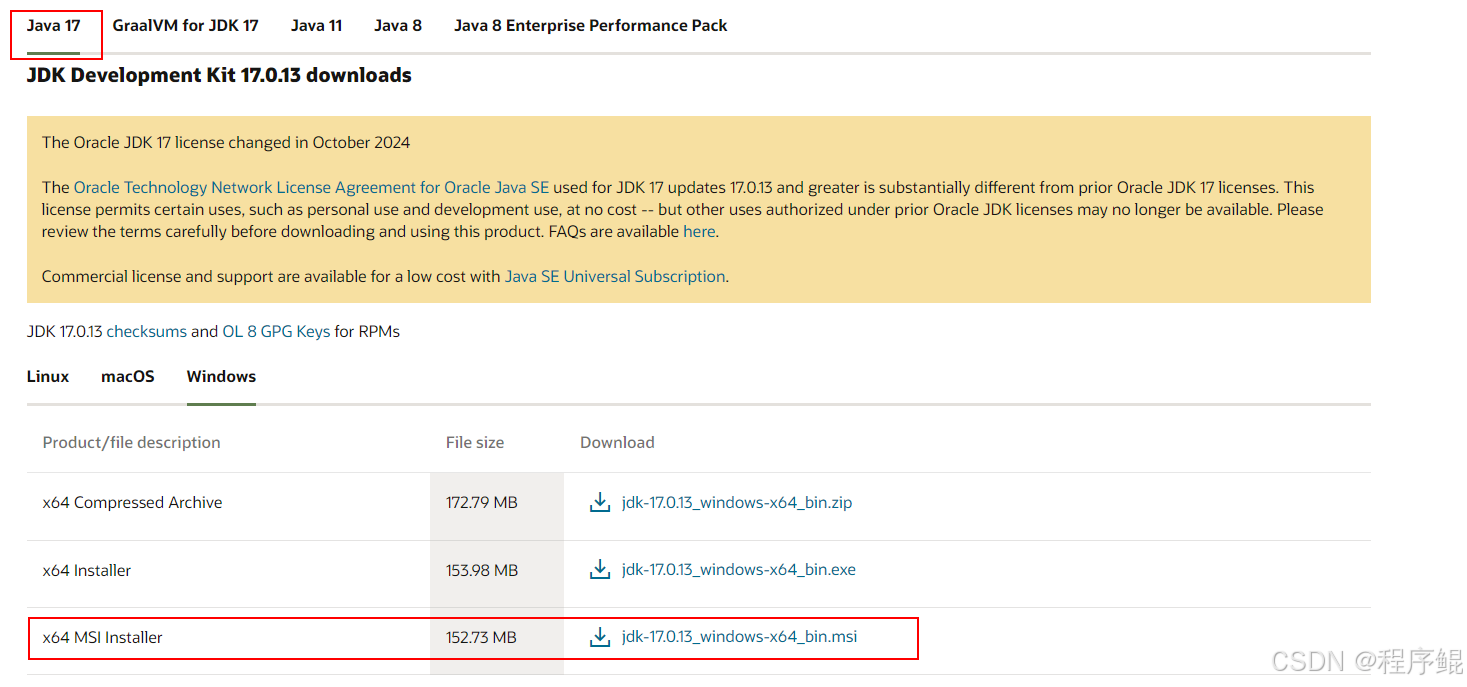Open the Java 8 Enterprise Performance Pack tab
The height and width of the screenshot is (687, 1467).
590,25
